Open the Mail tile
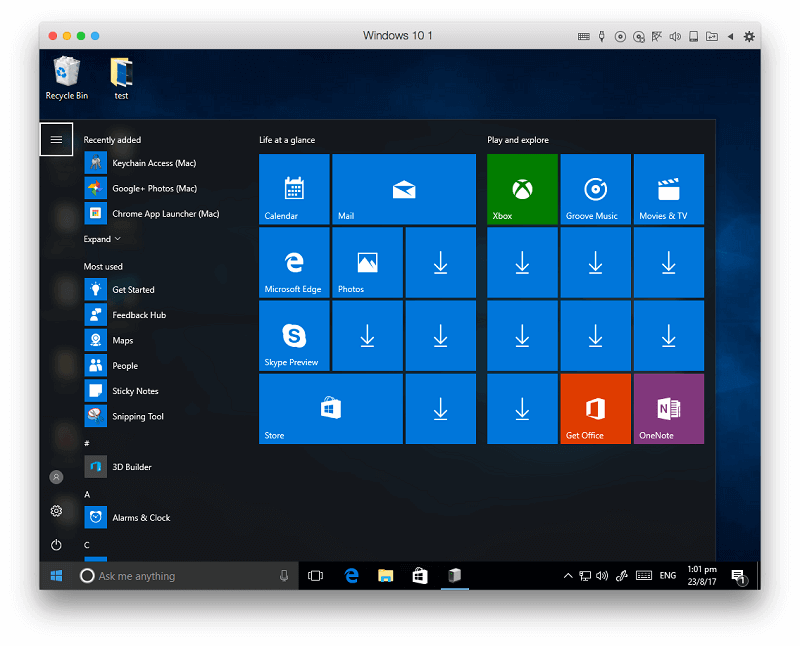800x646 pixels. click(x=404, y=189)
